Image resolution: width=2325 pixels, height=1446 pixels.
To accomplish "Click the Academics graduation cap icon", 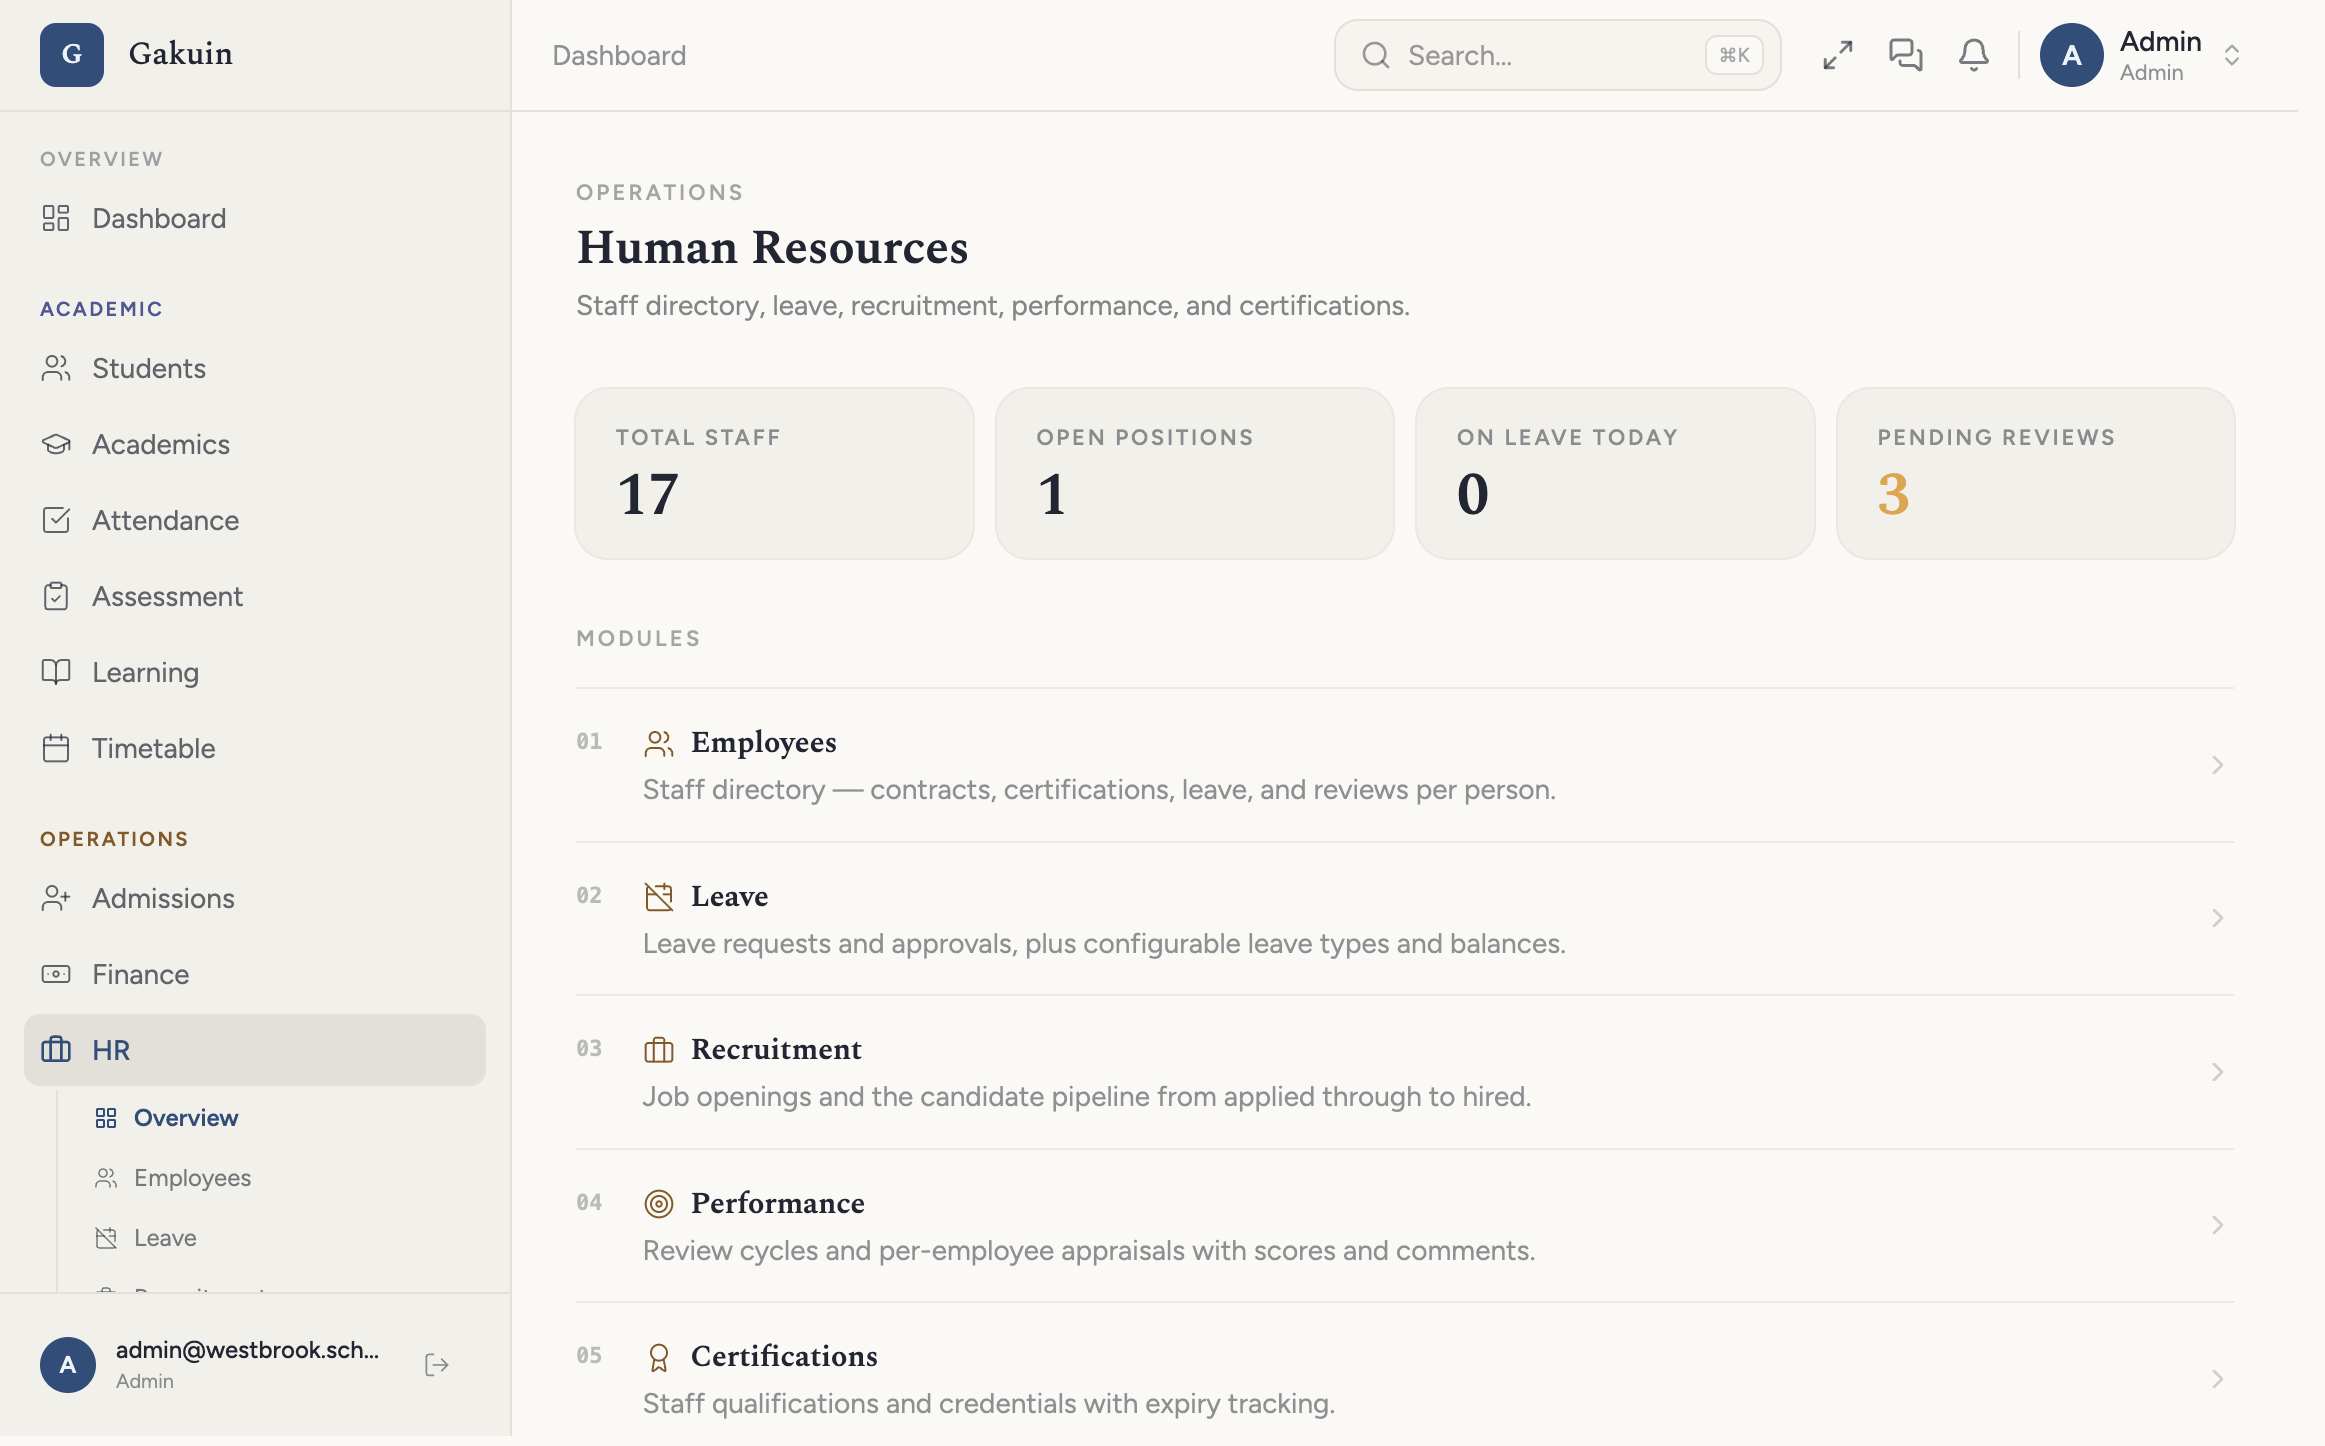I will point(56,444).
